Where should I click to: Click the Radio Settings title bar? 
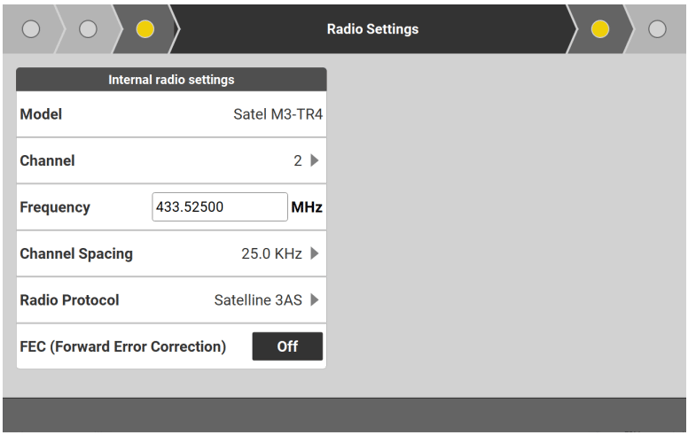coord(372,29)
